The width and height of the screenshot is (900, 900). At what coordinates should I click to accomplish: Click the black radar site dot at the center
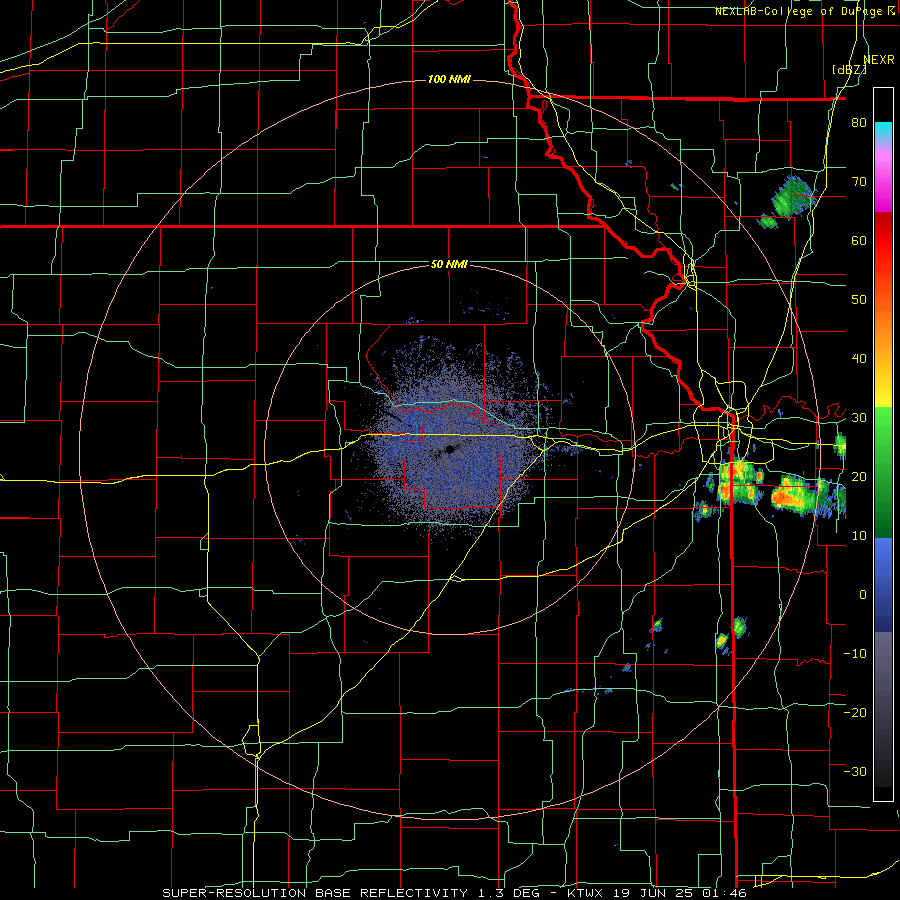[449, 449]
